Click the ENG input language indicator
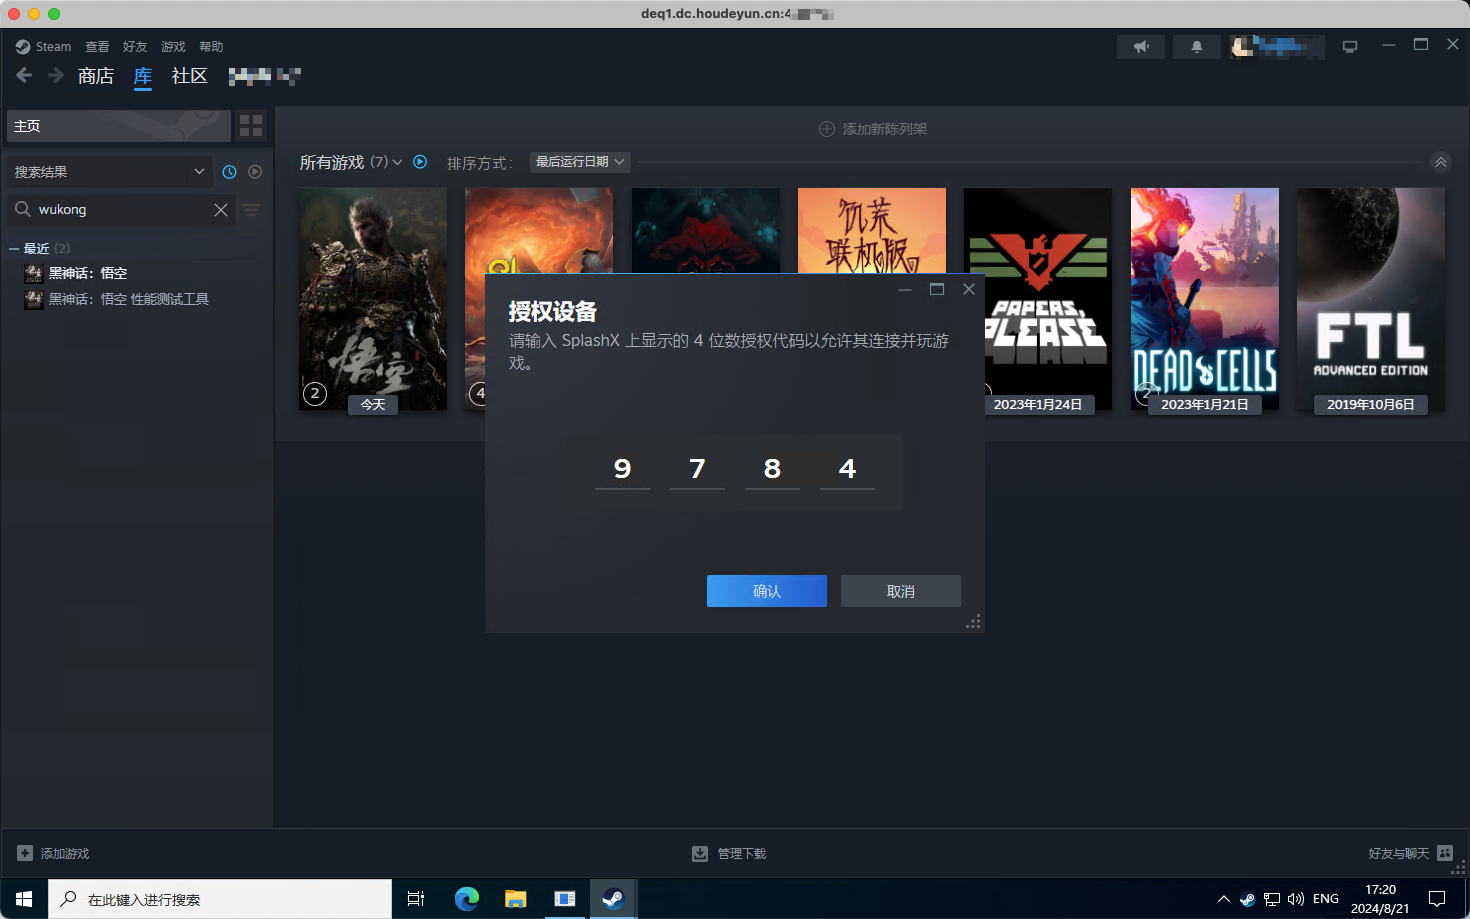 tap(1326, 899)
